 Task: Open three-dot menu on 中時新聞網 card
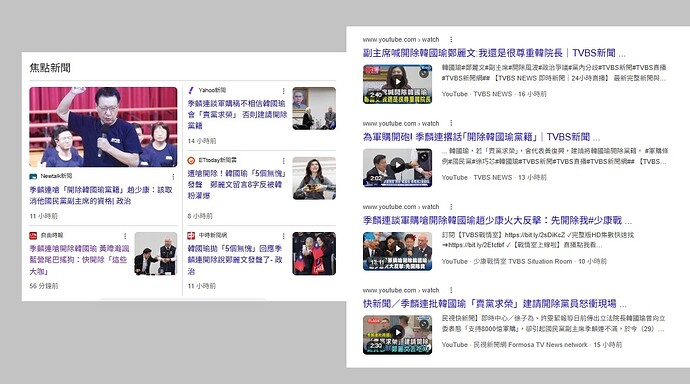pos(283,236)
